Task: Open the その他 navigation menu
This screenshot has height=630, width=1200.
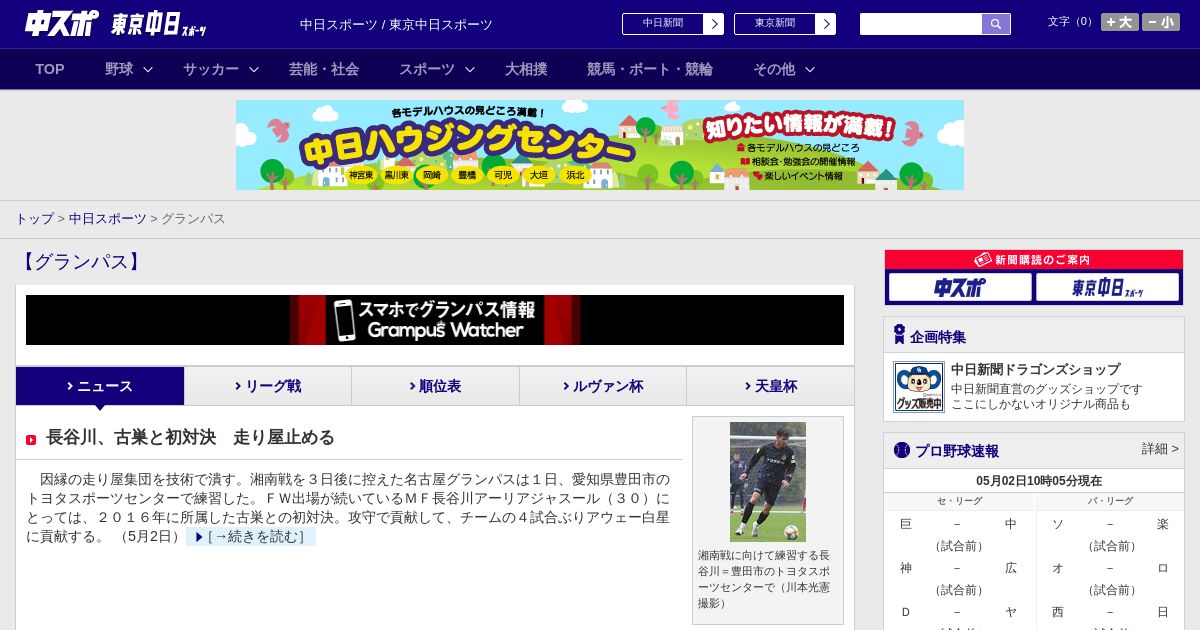Action: click(774, 69)
